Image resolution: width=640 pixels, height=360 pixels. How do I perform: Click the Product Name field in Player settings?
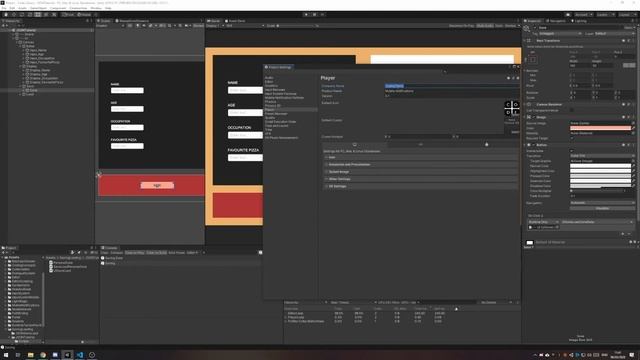click(451, 91)
